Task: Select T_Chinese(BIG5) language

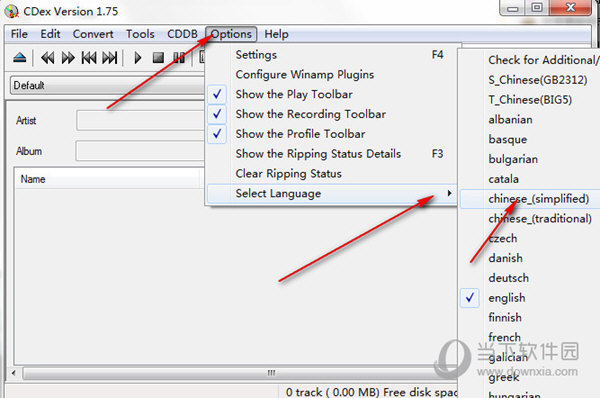Action: 530,100
